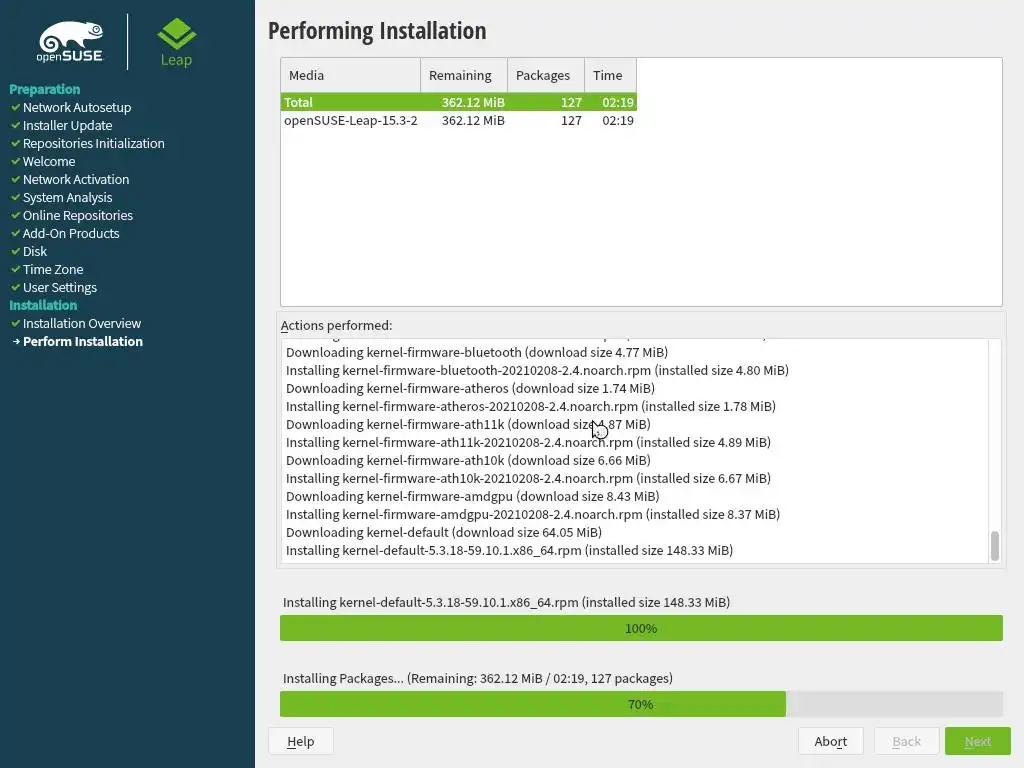The width and height of the screenshot is (1024, 768).
Task: Click the checkmark beside Welcome
Action: click(16, 161)
